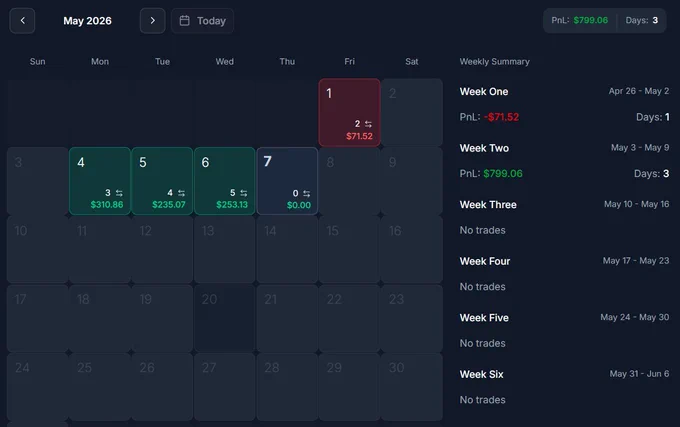This screenshot has width=680, height=427.
Task: Click the Week Two summary heading
Action: [x=484, y=148]
